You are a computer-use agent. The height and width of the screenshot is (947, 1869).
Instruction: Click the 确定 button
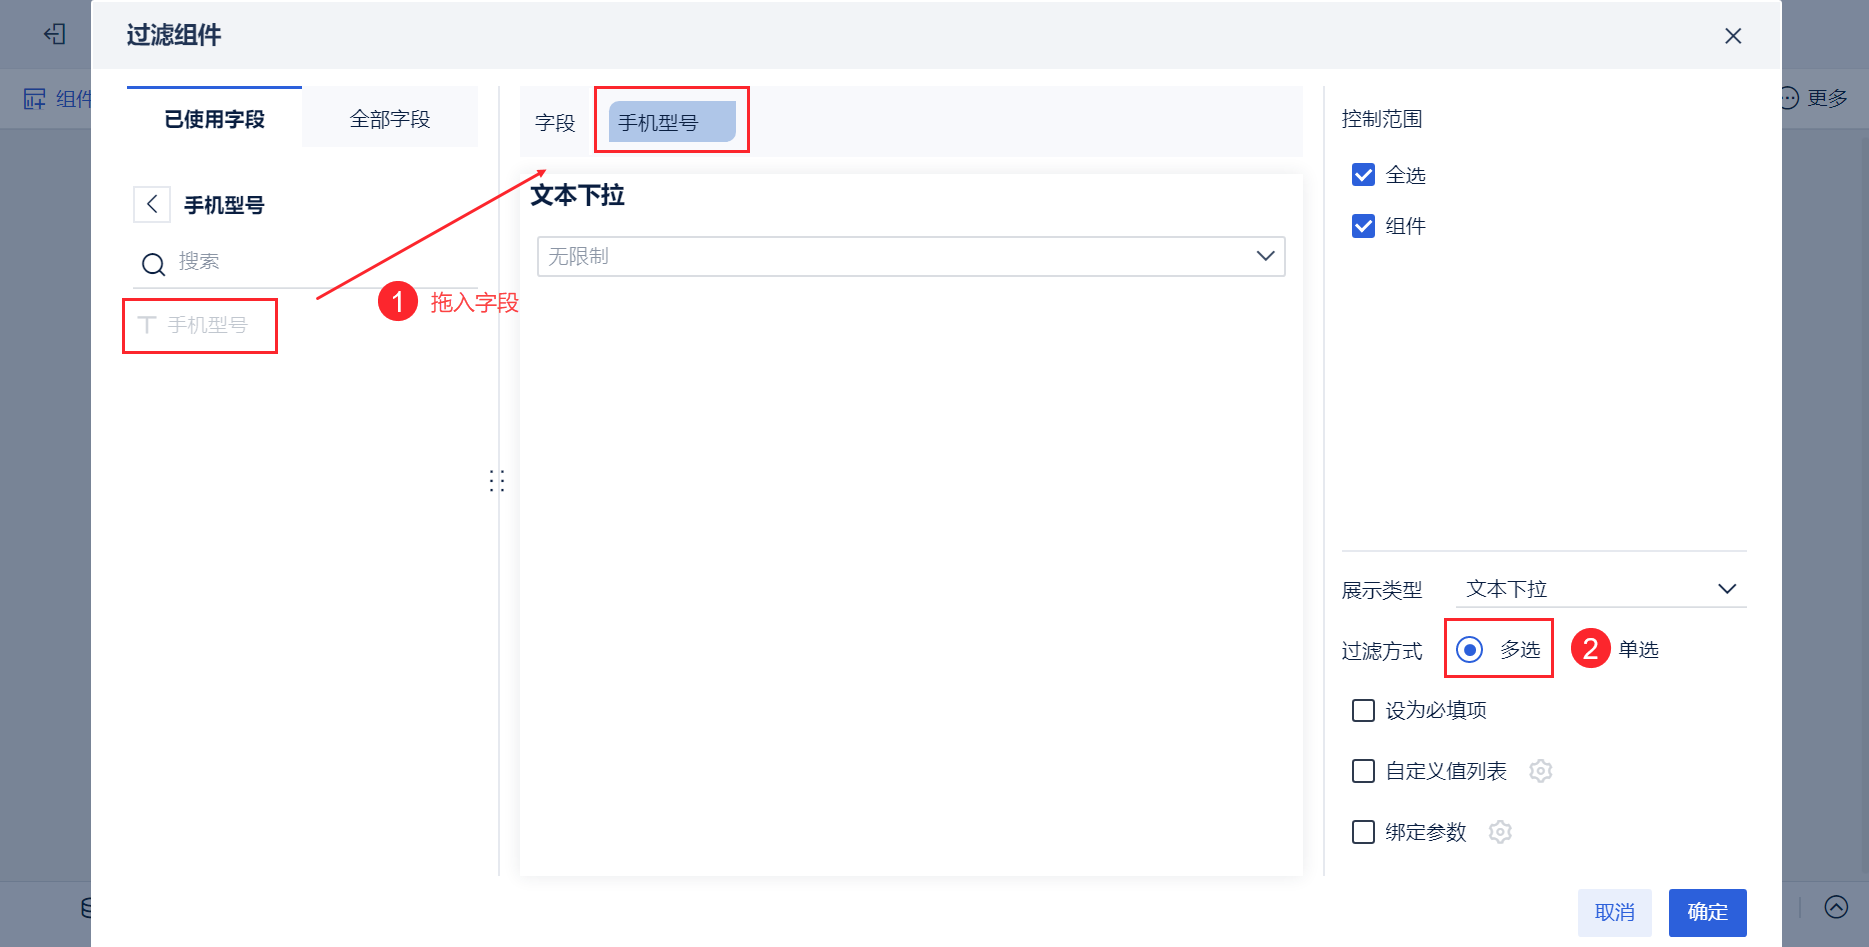click(x=1707, y=912)
